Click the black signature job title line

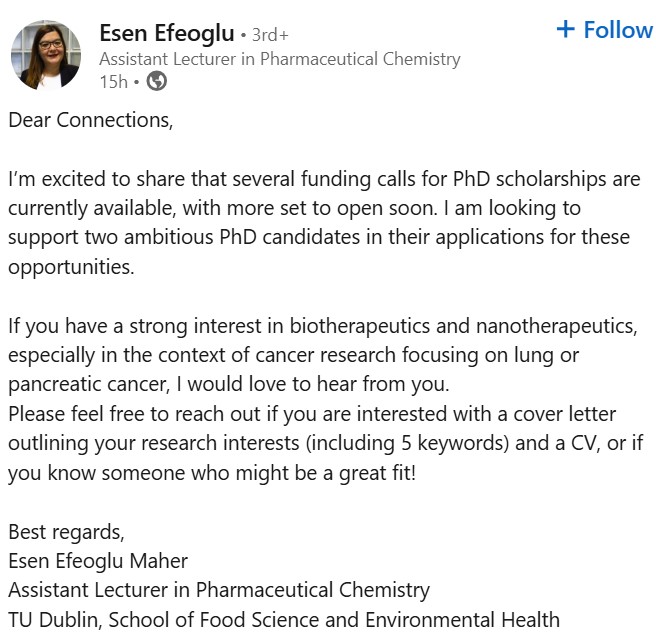pos(219,591)
